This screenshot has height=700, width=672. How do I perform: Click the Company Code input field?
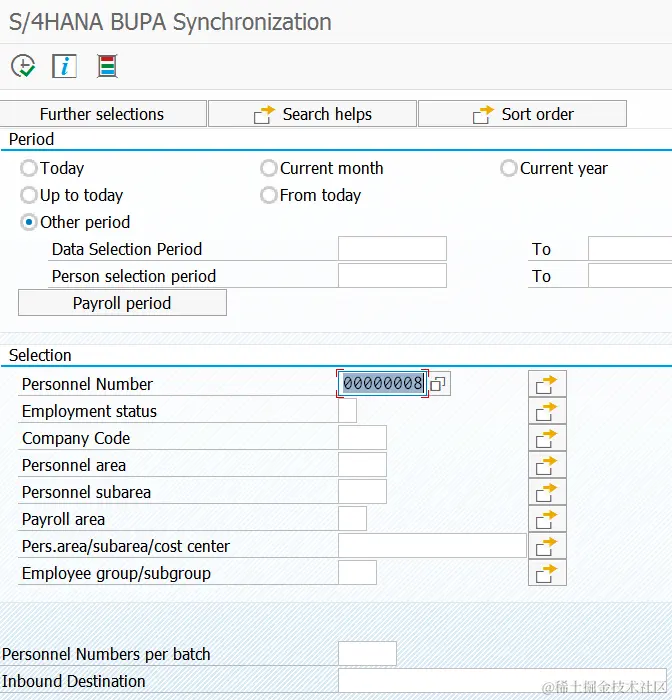(x=362, y=438)
